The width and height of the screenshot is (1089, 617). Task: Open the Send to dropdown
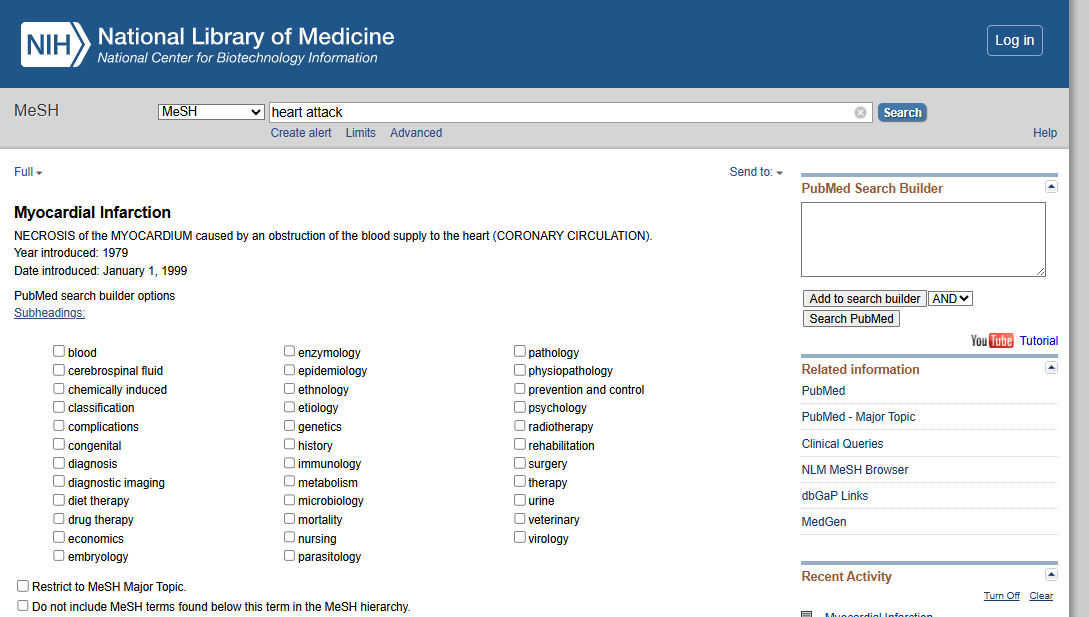click(x=756, y=172)
